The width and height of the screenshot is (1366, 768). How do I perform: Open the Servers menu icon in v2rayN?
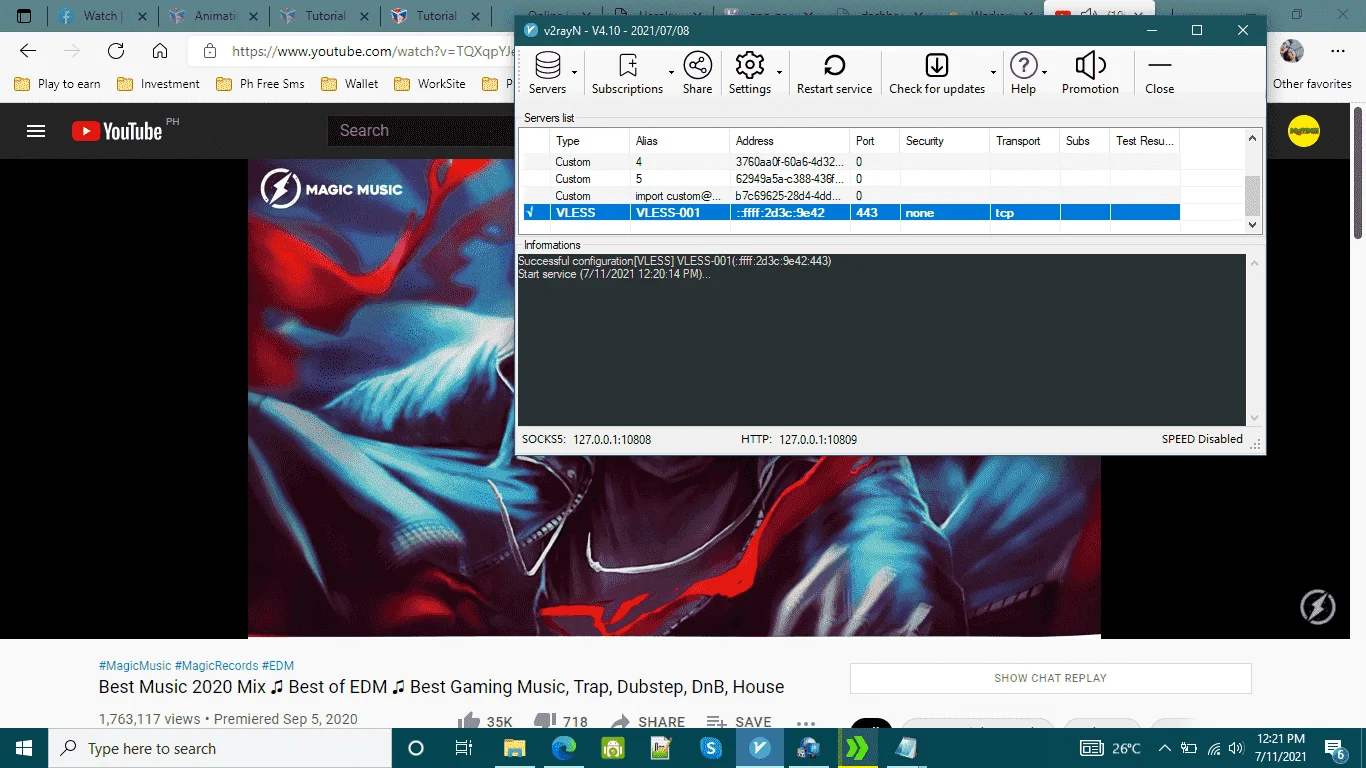(547, 66)
